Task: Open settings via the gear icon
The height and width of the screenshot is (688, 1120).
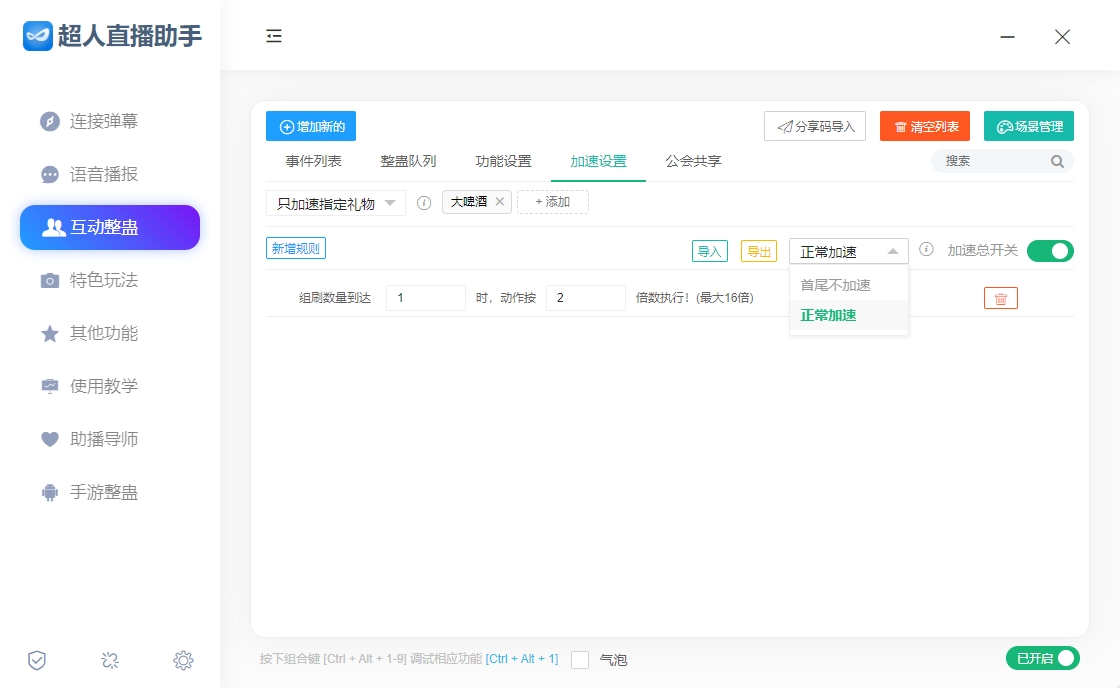Action: coord(183,660)
